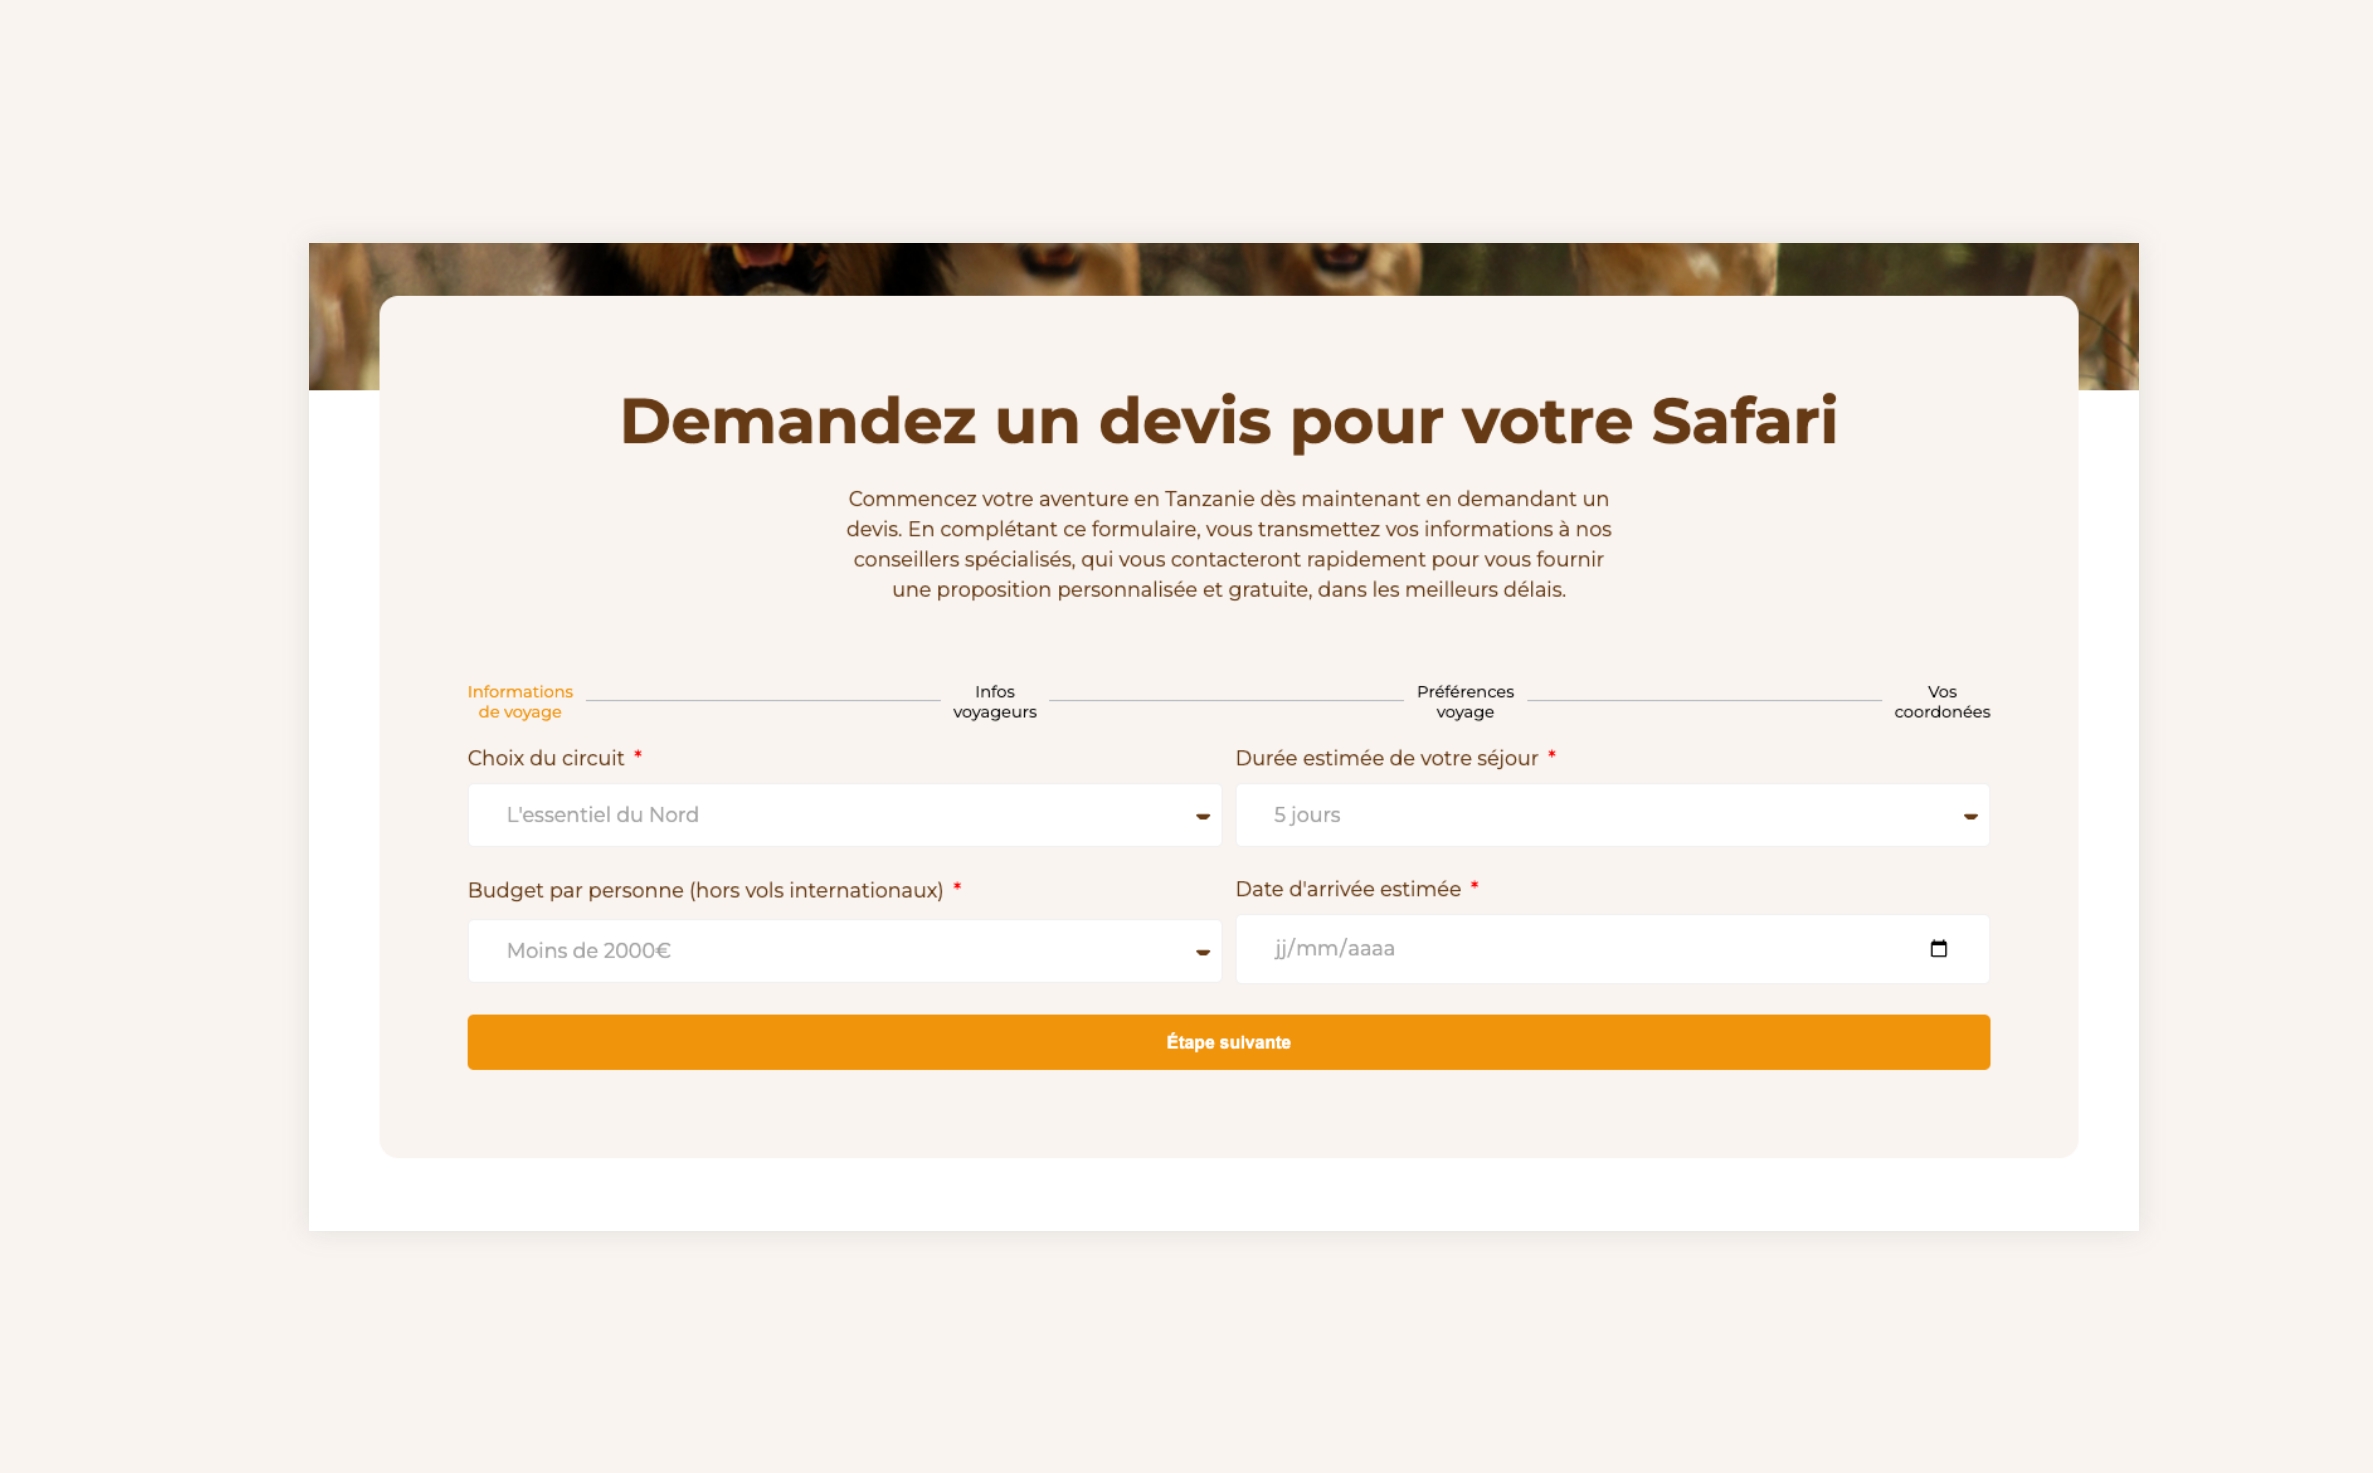Open the Durée estimée de votre séjour dropdown
Viewport: 2373px width, 1473px height.
pos(1612,815)
